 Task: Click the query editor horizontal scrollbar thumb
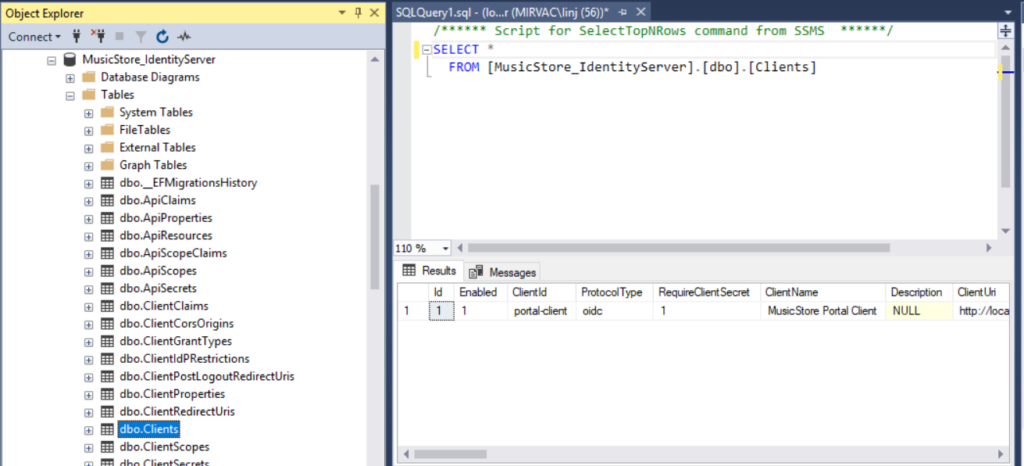click(x=679, y=248)
